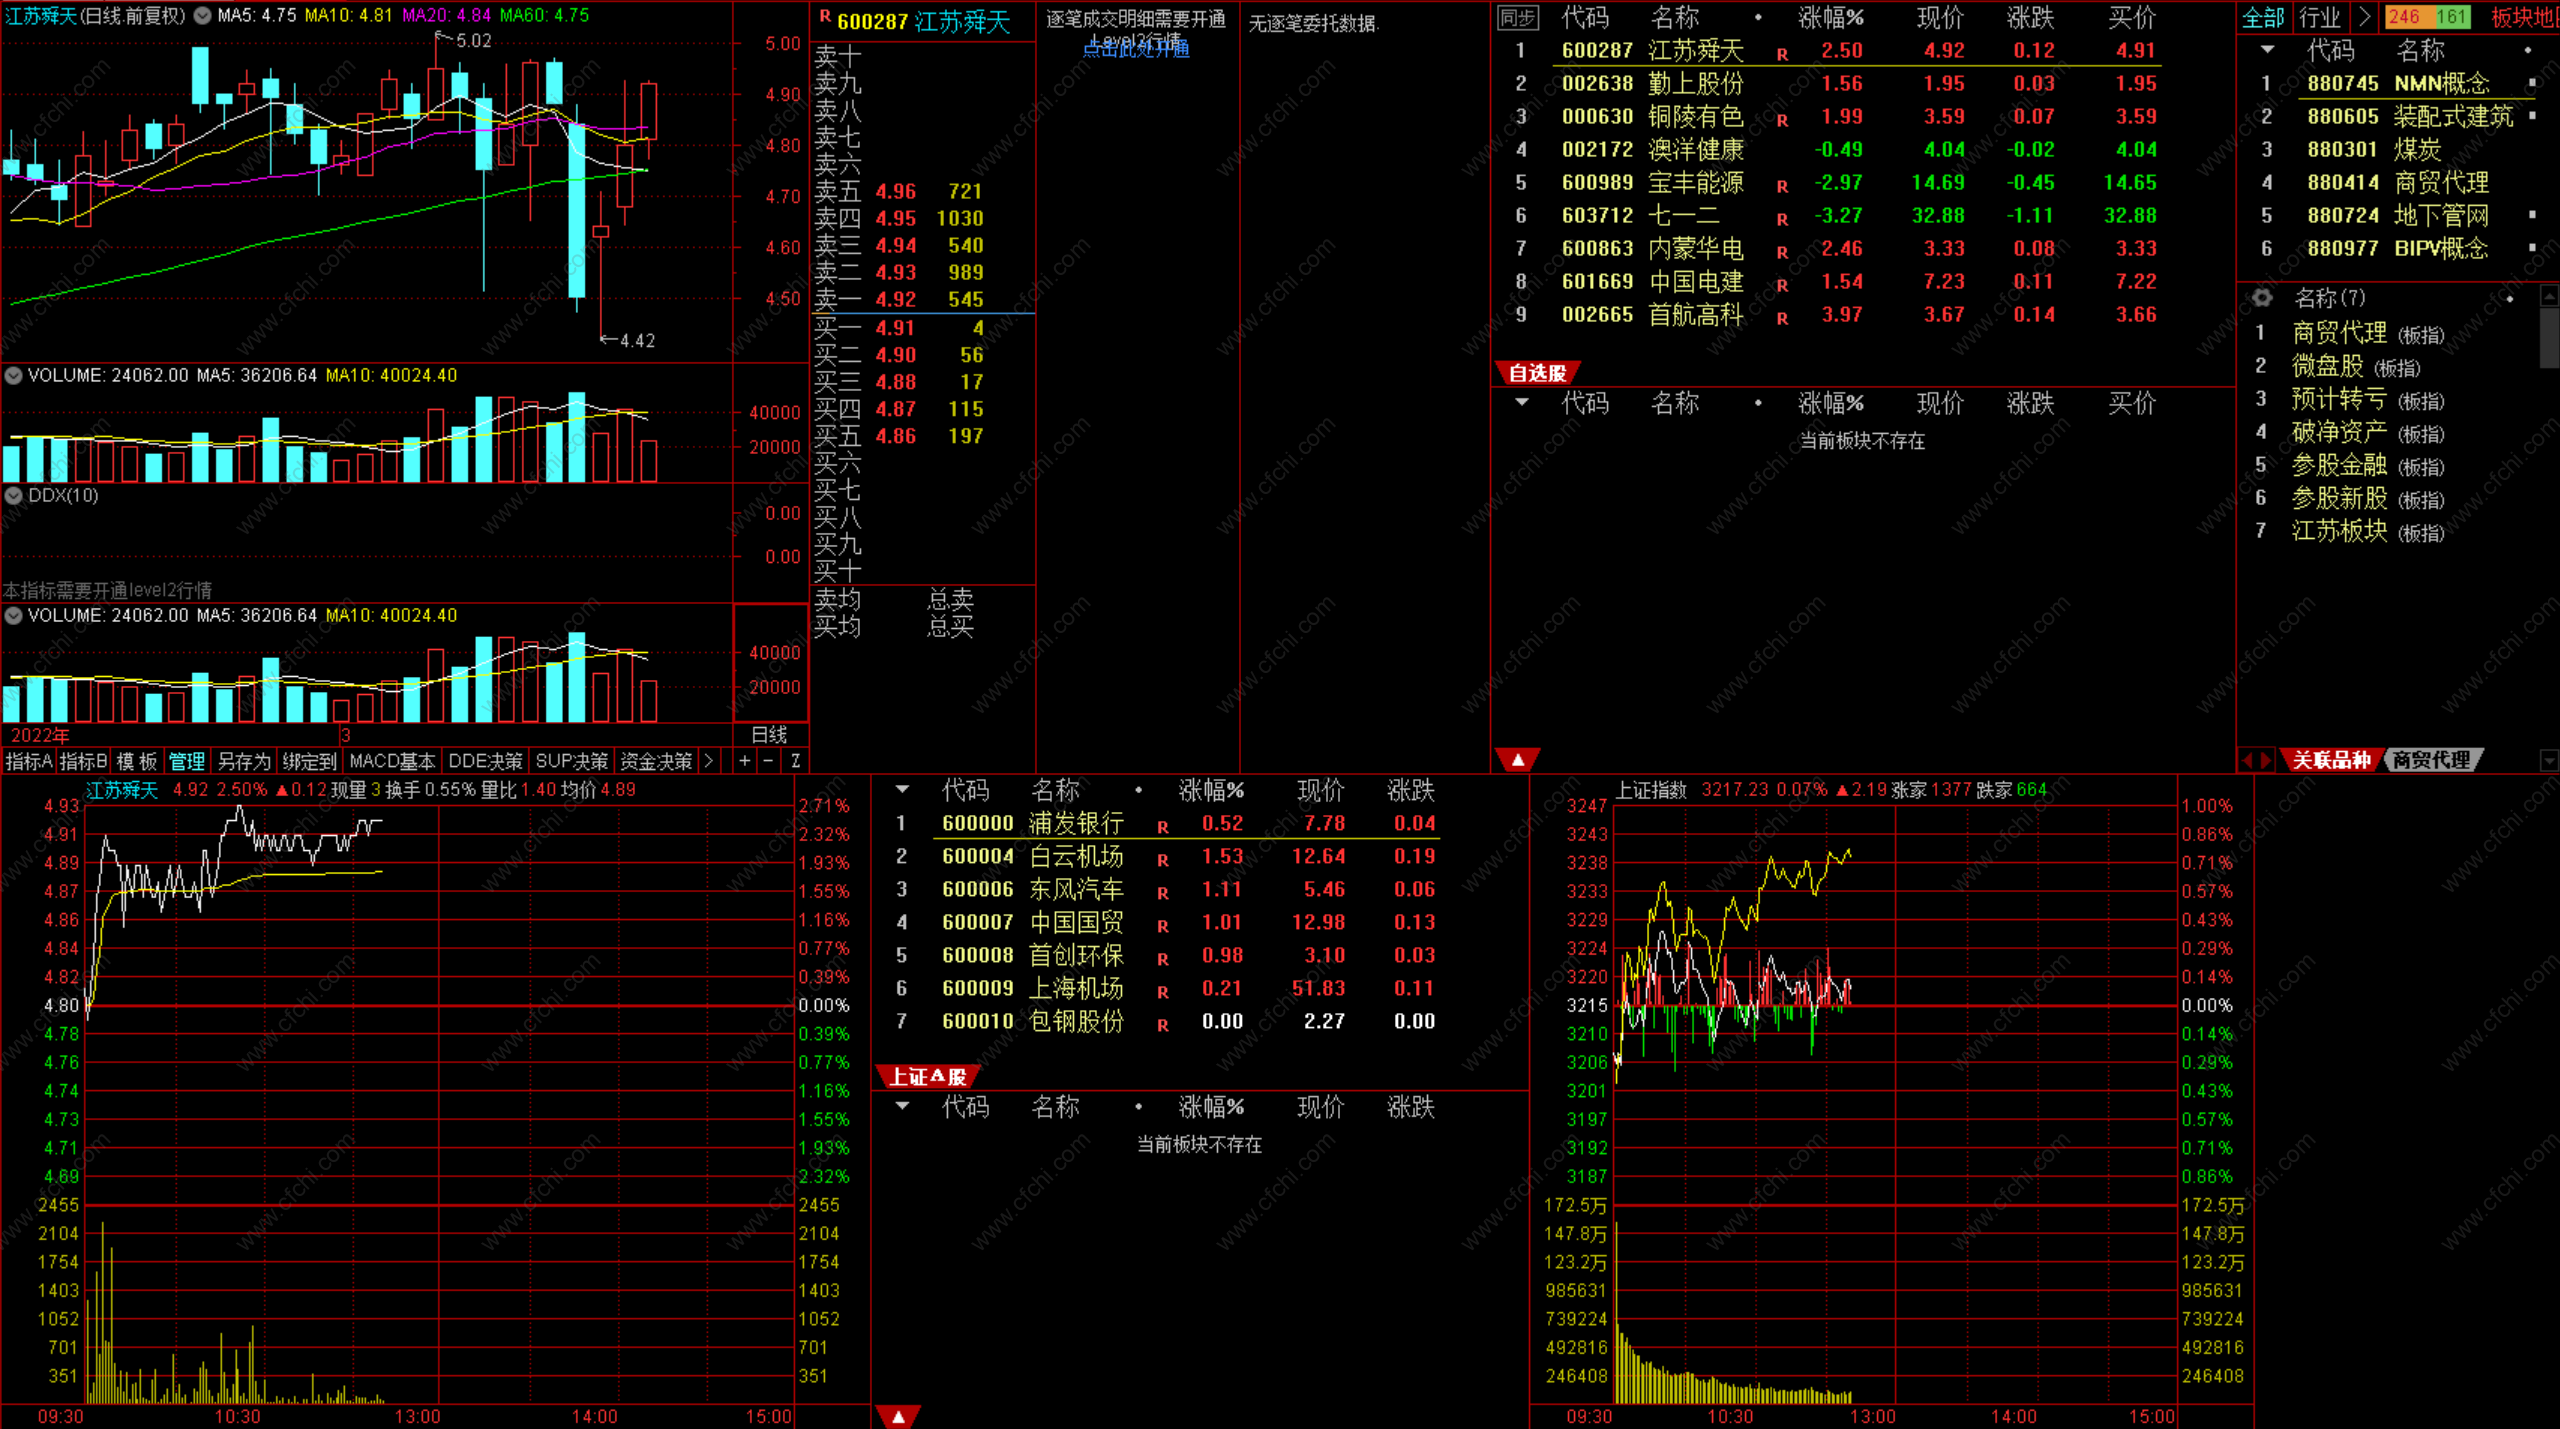Toggle round icon beside first VOLUME indicator

click(14, 375)
